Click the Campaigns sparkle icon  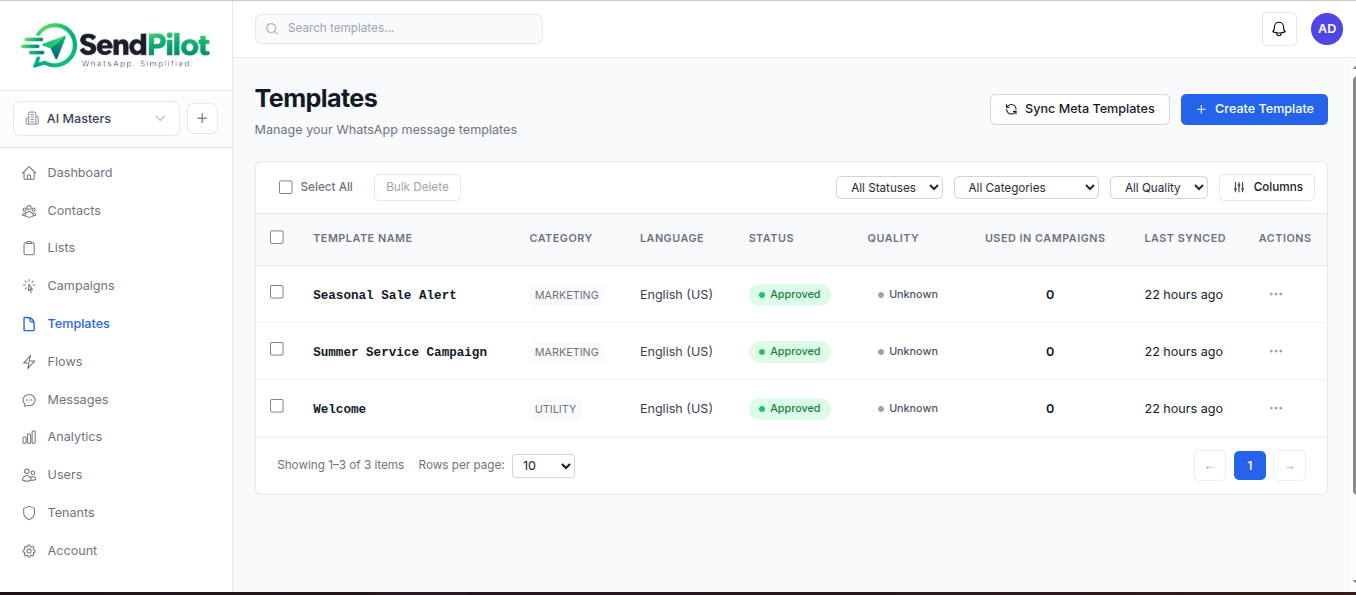point(29,286)
